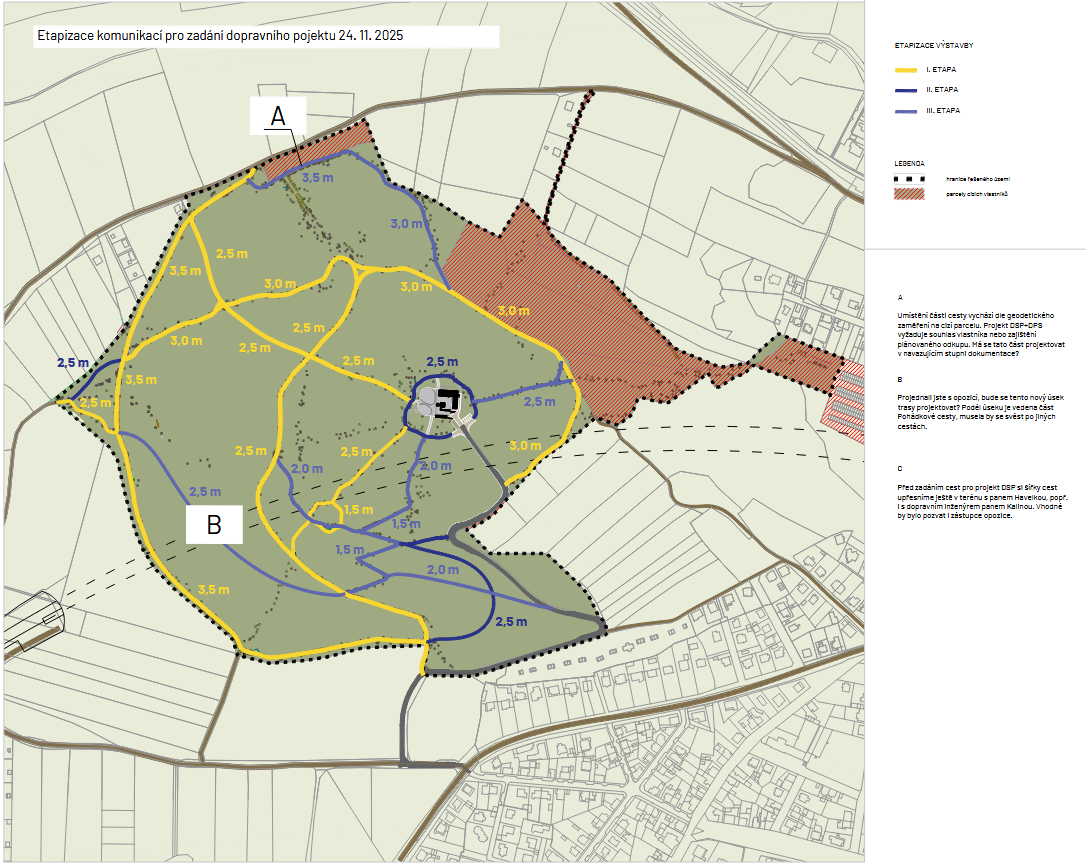
Task: Click the 'ETAPIZACE VÝSTAVBY' heading
Action: 935,46
